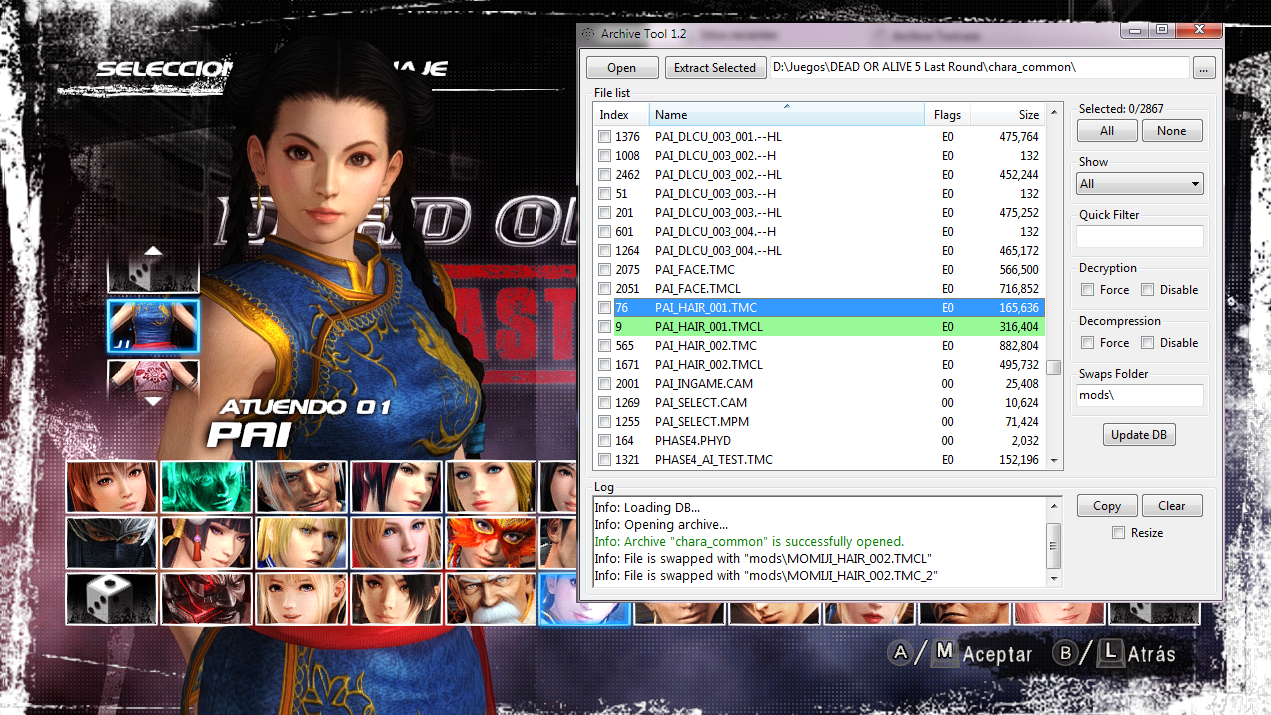Click the Open button in Archive Tool
The height and width of the screenshot is (715, 1271).
[621, 68]
